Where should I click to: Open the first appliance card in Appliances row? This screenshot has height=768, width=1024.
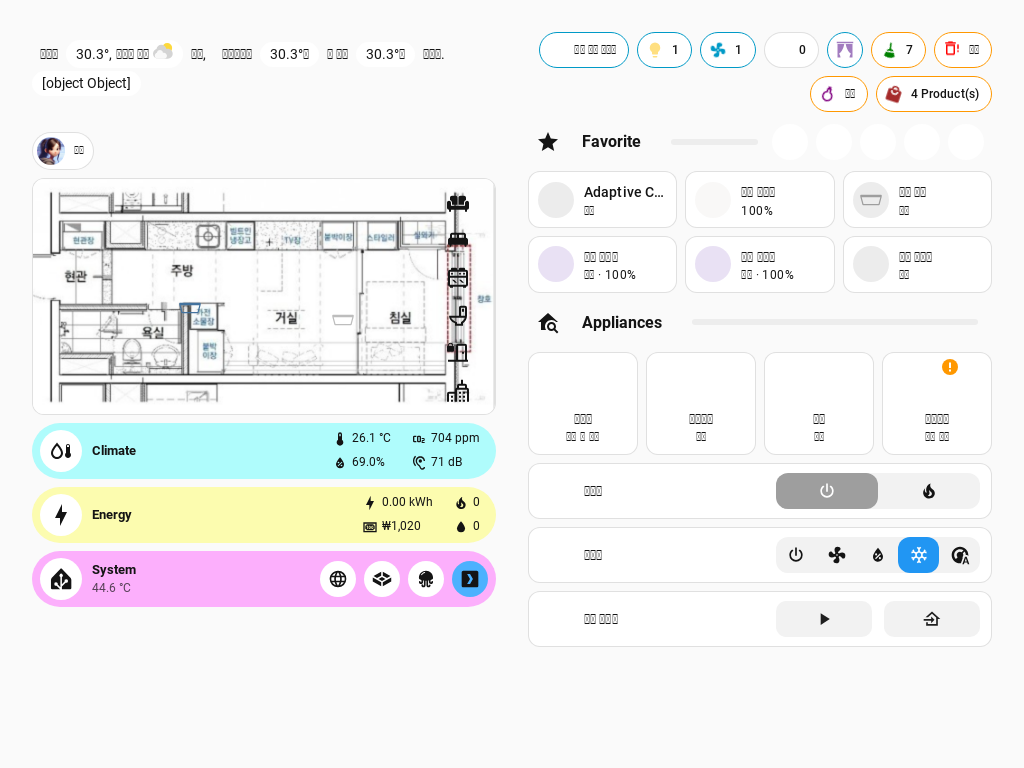click(583, 404)
